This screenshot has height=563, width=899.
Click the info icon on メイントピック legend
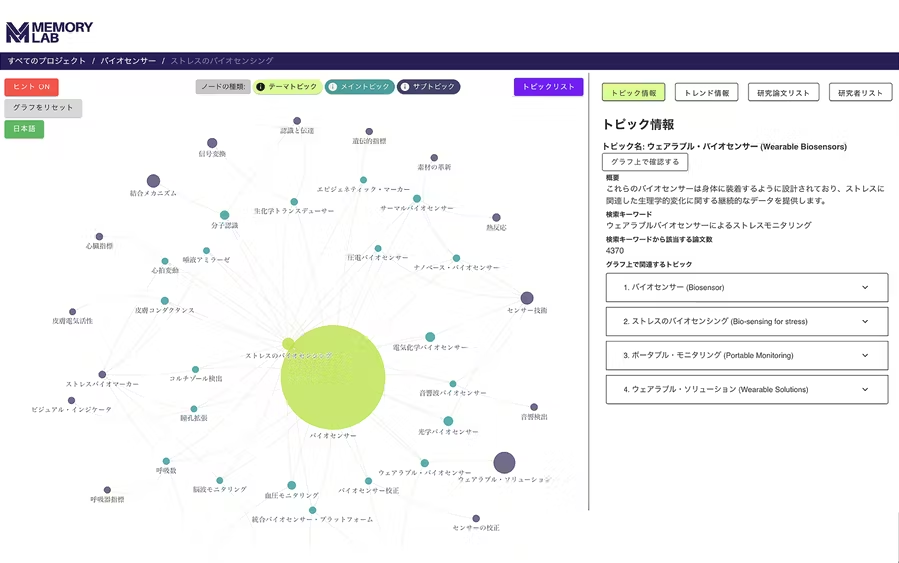pyautogui.click(x=333, y=87)
